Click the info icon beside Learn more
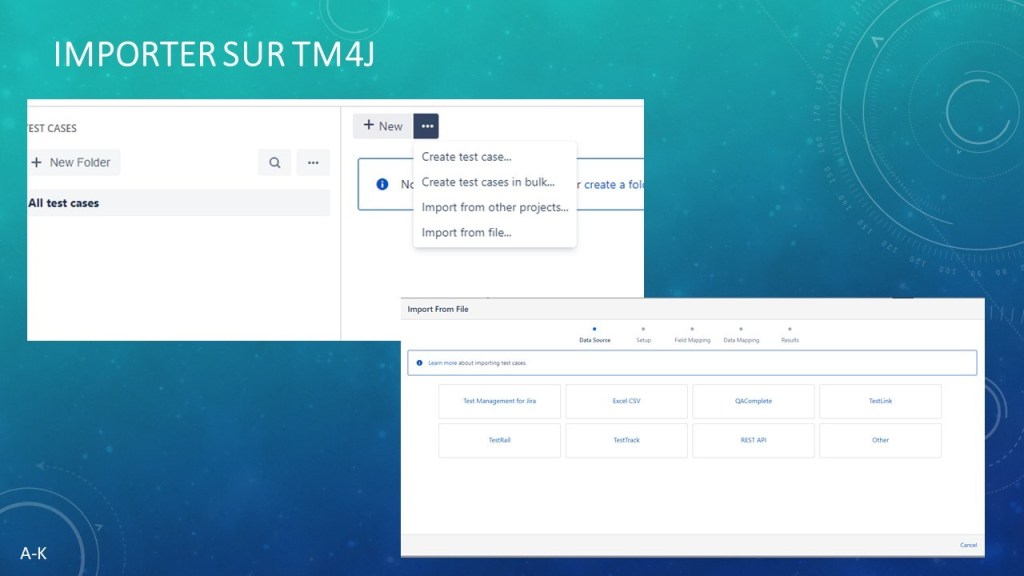The width and height of the screenshot is (1024, 576). (418, 363)
